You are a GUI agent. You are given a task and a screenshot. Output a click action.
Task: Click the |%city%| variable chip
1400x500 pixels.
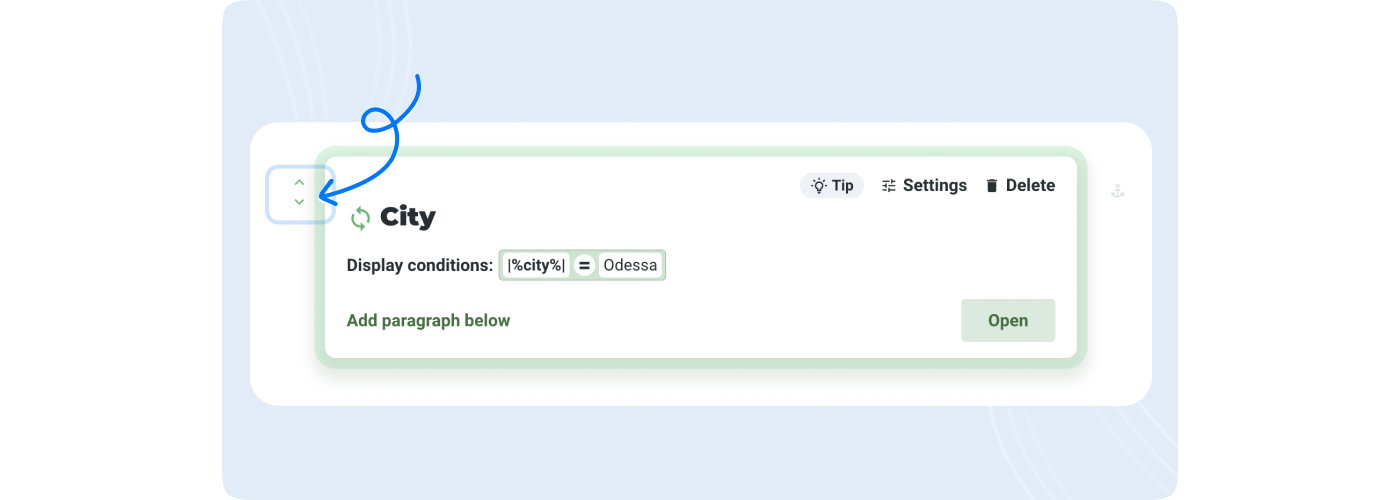[x=536, y=265]
